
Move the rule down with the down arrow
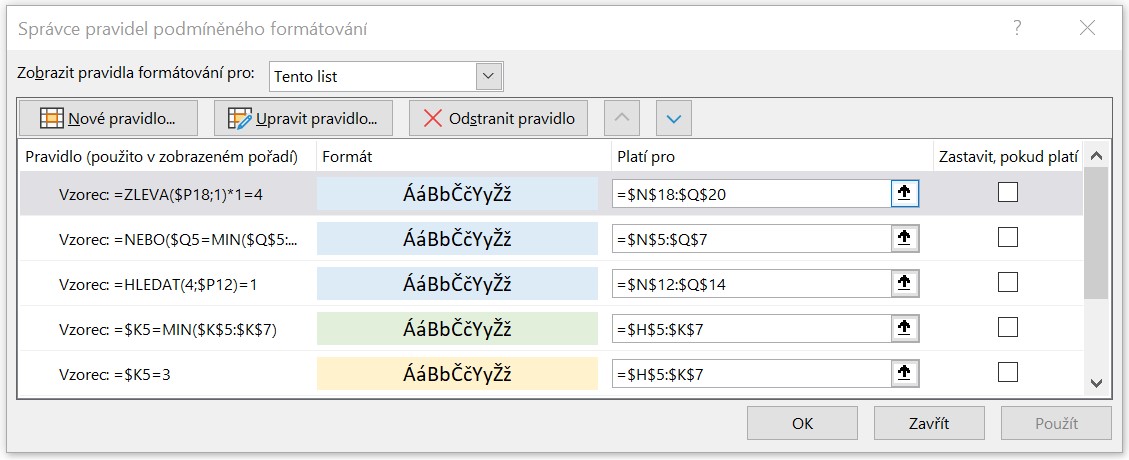[674, 118]
